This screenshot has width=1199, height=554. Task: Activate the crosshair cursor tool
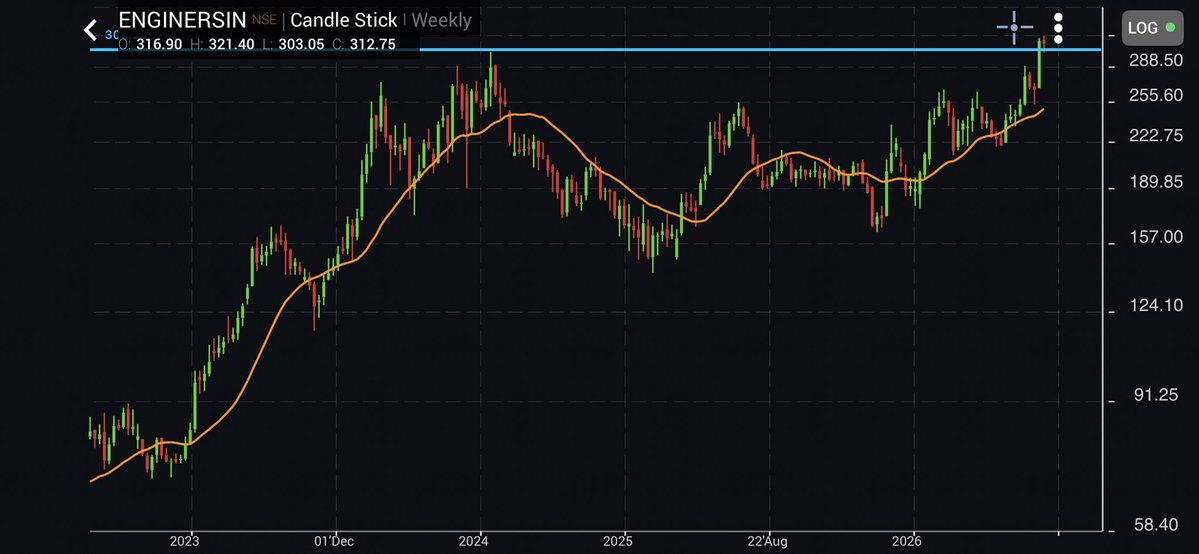click(1014, 28)
